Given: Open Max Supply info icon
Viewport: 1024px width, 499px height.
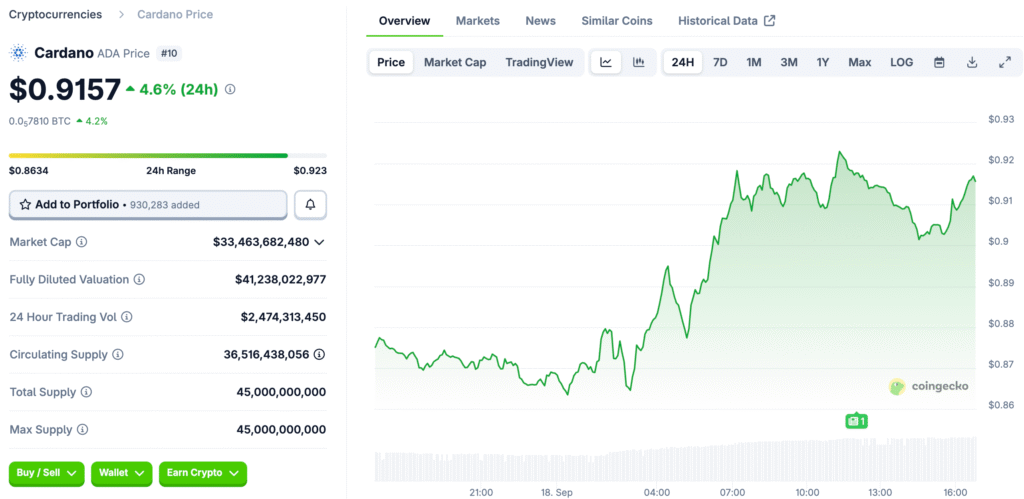Looking at the screenshot, I should point(82,430).
